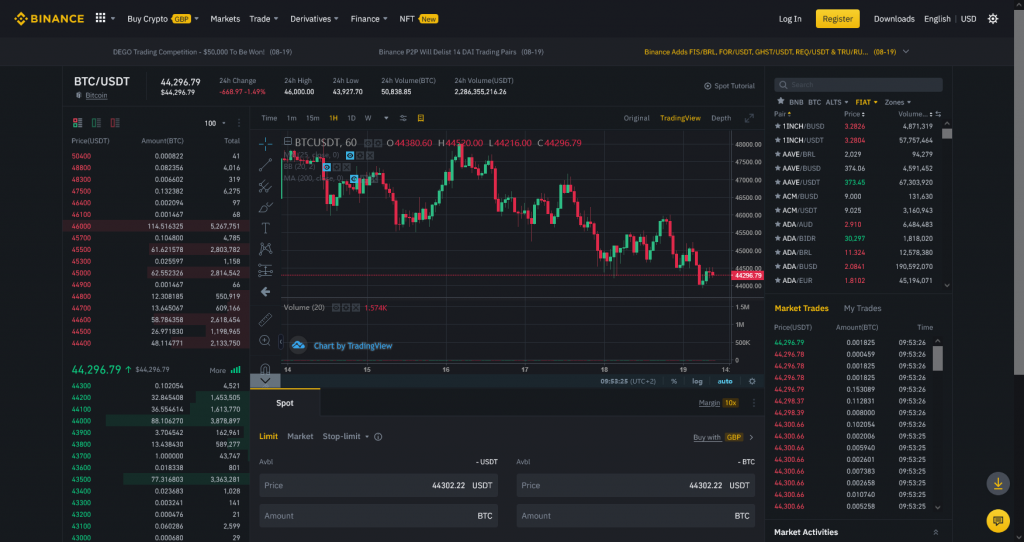Show both bids and asks order book view

[x=78, y=123]
